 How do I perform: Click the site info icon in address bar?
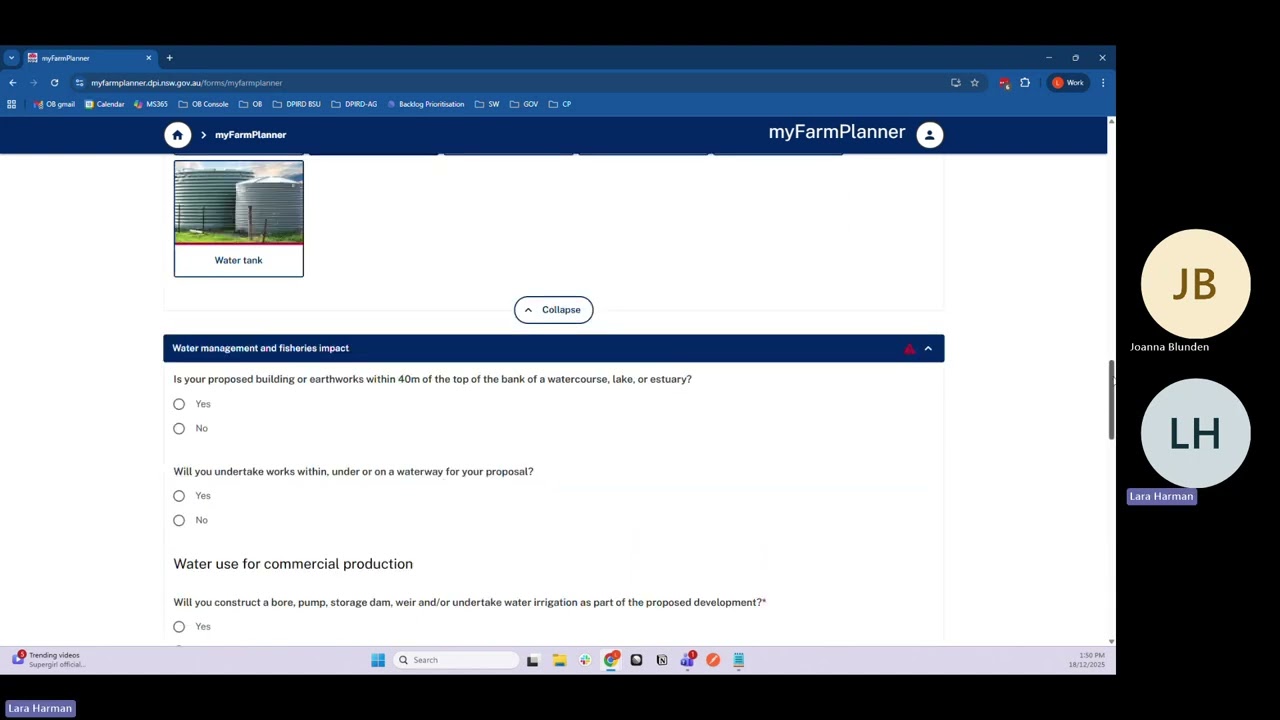tap(79, 83)
